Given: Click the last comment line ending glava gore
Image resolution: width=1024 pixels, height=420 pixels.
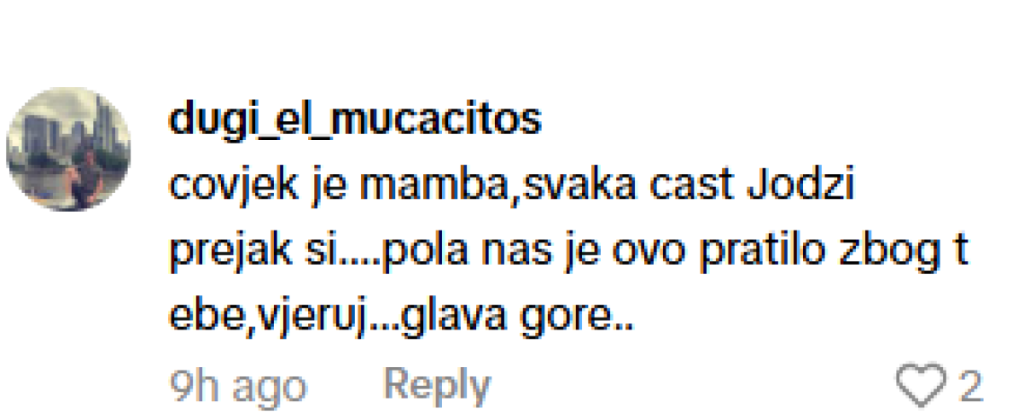Looking at the screenshot, I should (402, 317).
